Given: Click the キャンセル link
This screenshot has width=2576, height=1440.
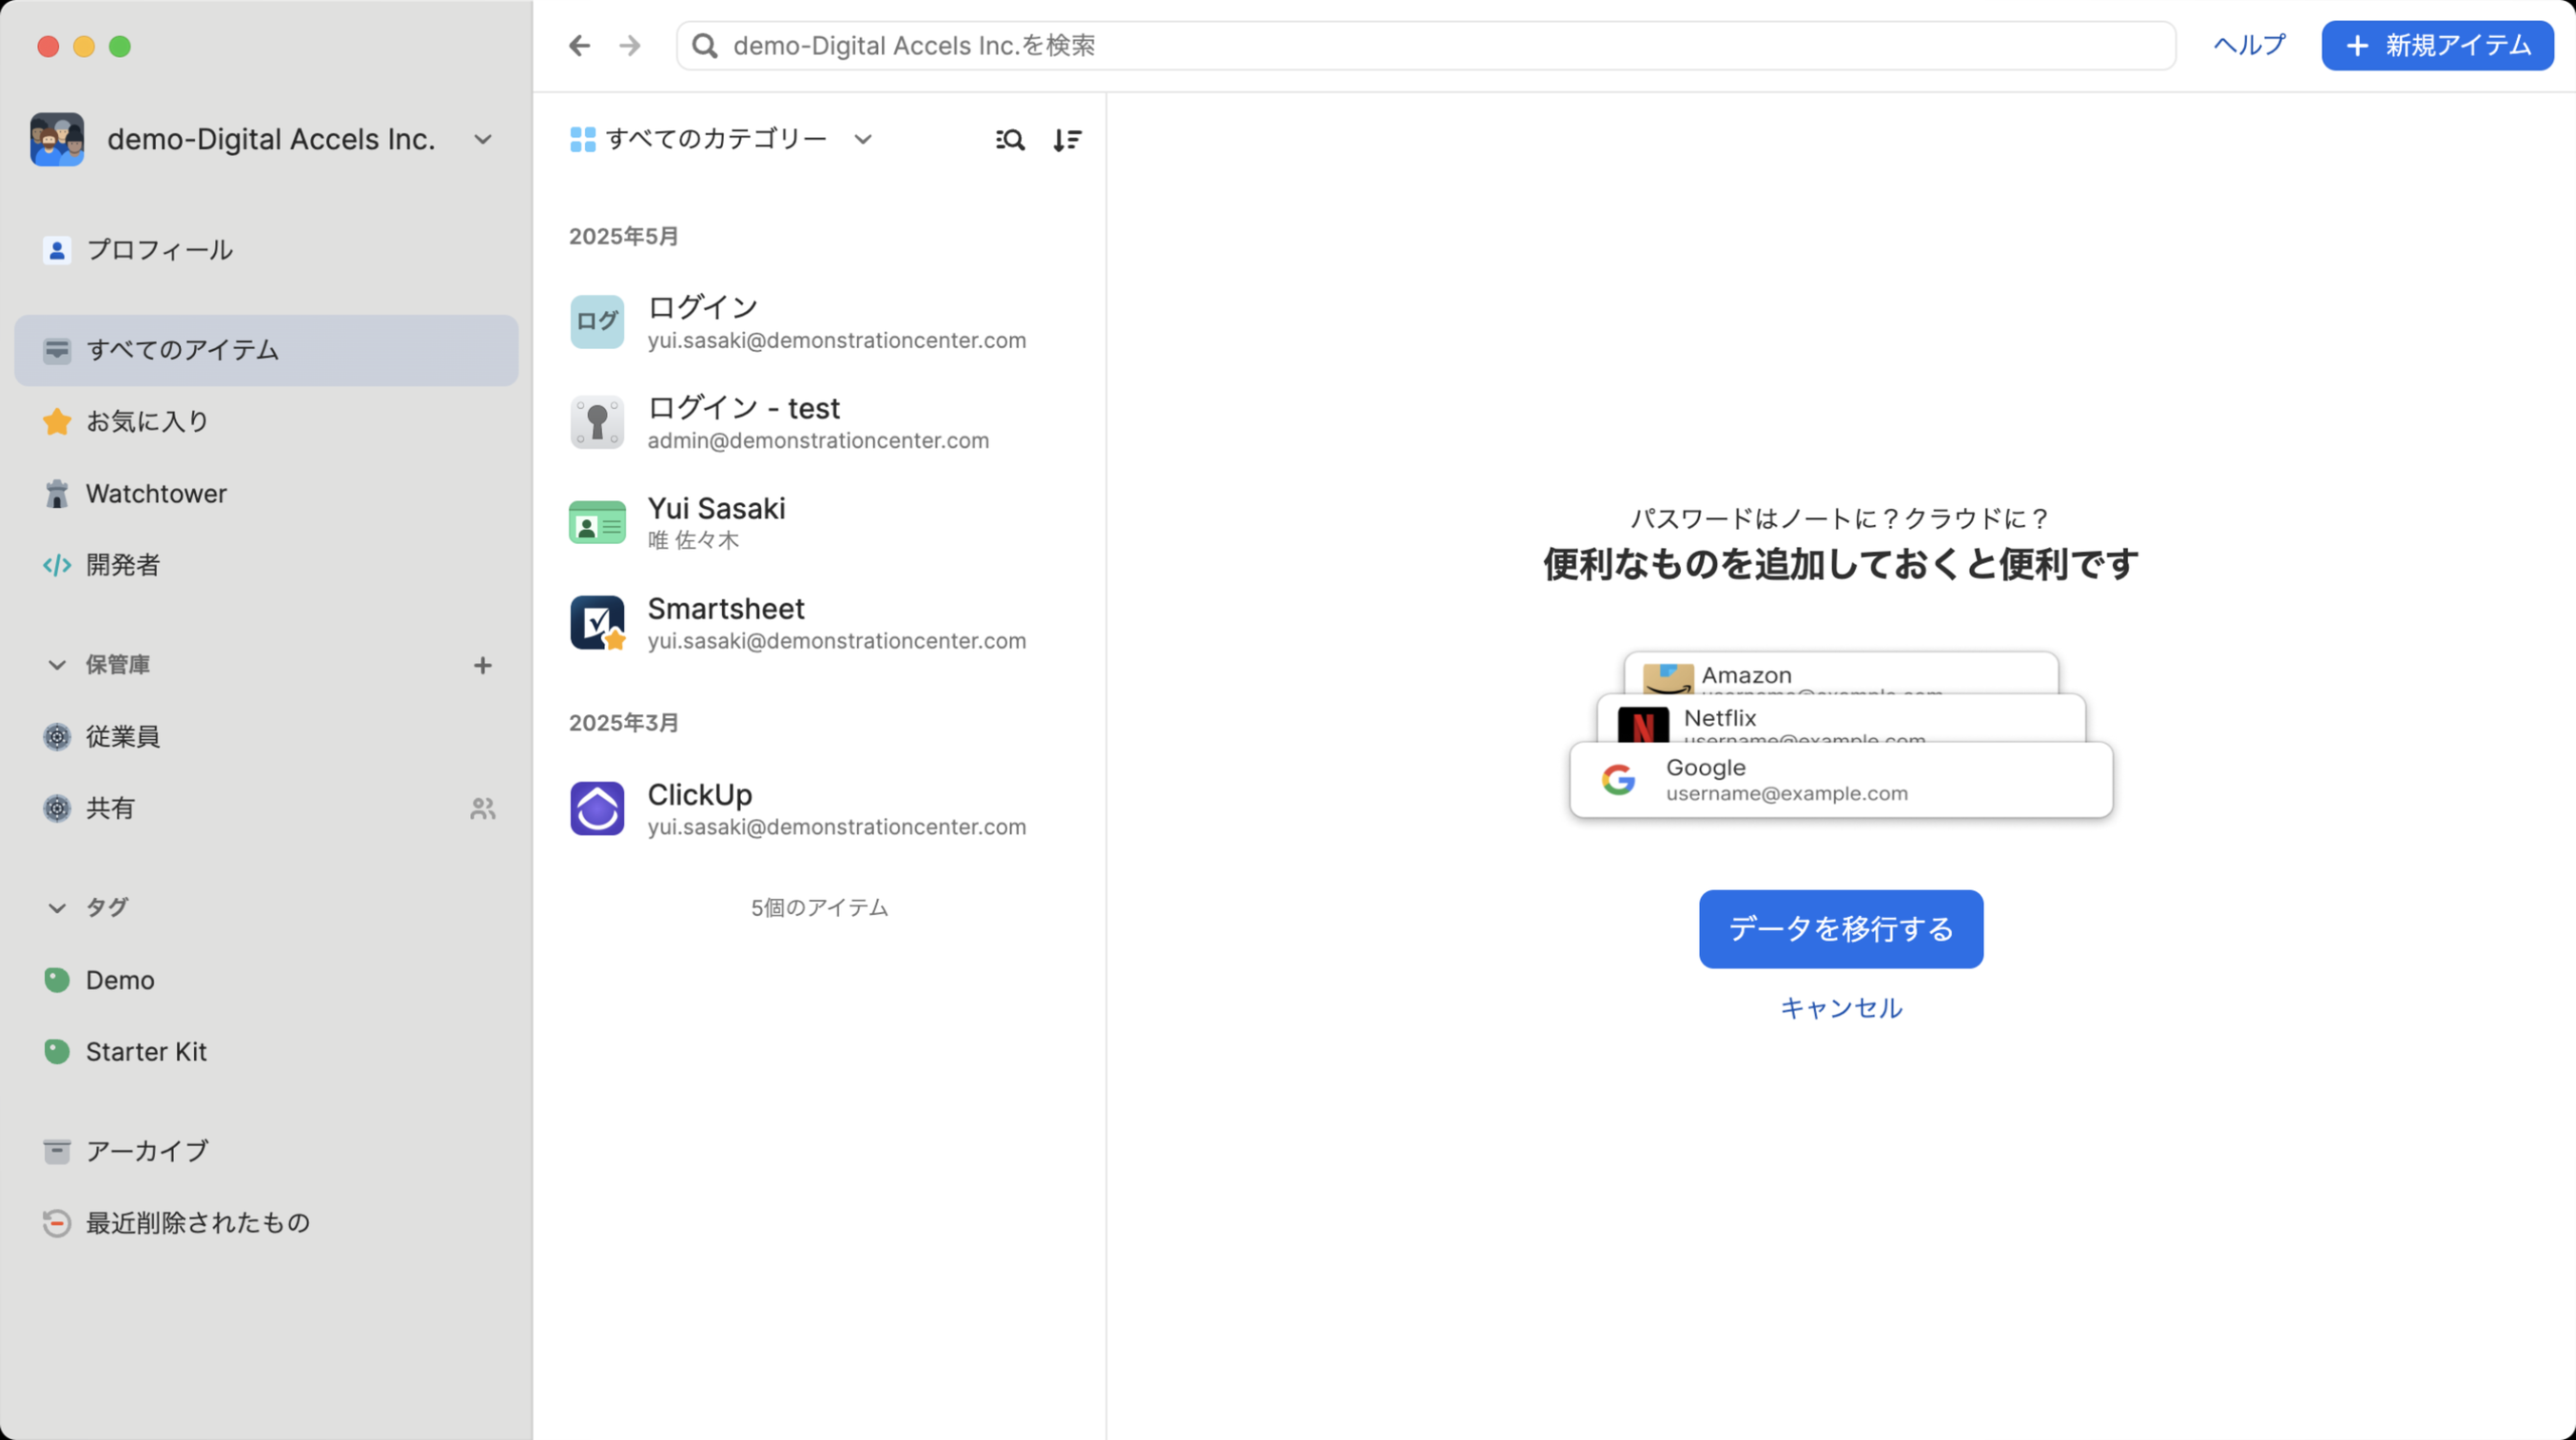Looking at the screenshot, I should point(1840,1008).
